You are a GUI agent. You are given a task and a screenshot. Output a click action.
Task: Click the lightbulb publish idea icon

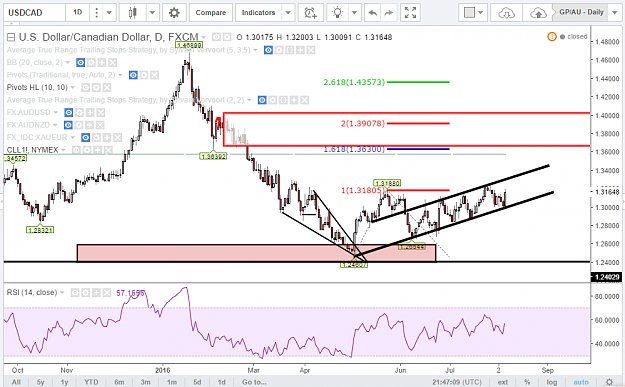(338, 13)
